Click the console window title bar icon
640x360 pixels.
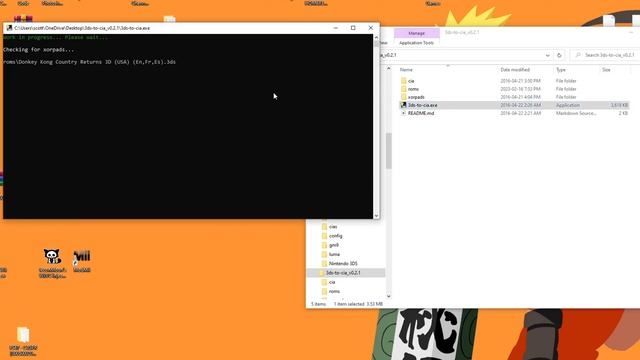point(9,28)
